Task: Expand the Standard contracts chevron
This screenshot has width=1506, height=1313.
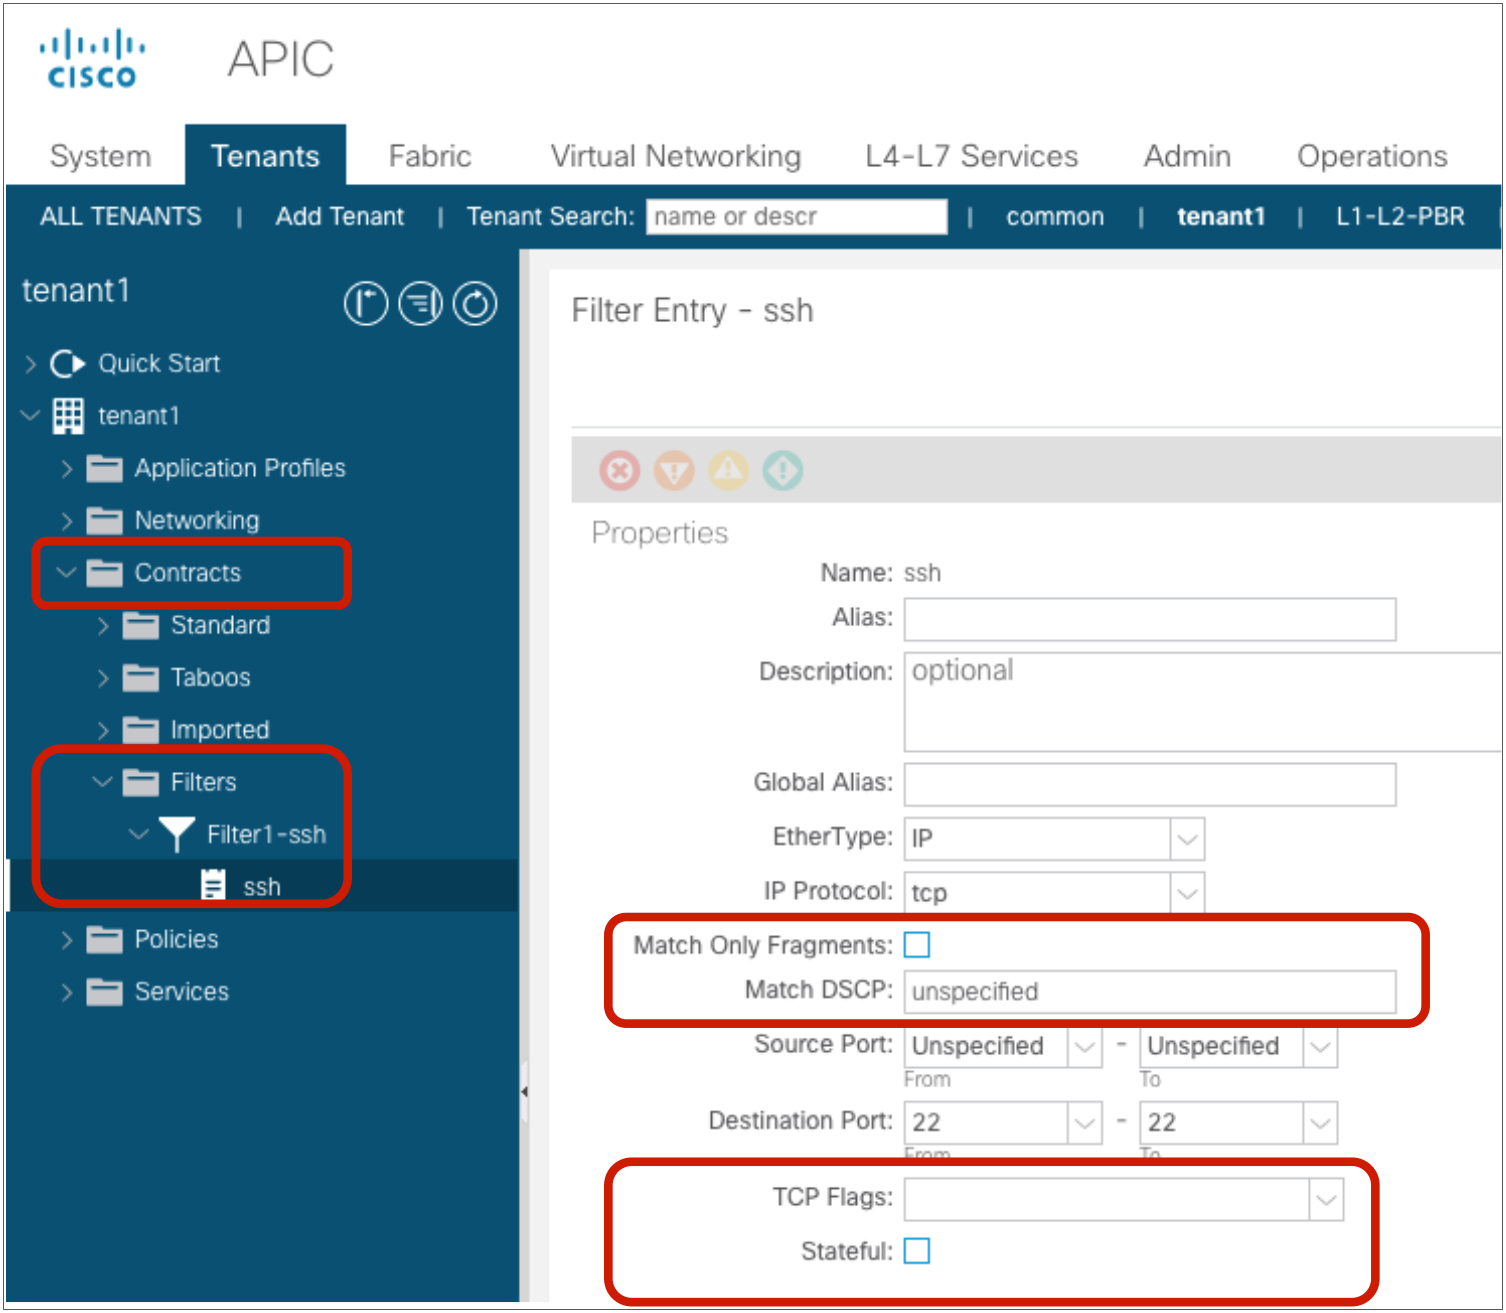Action: (x=103, y=625)
